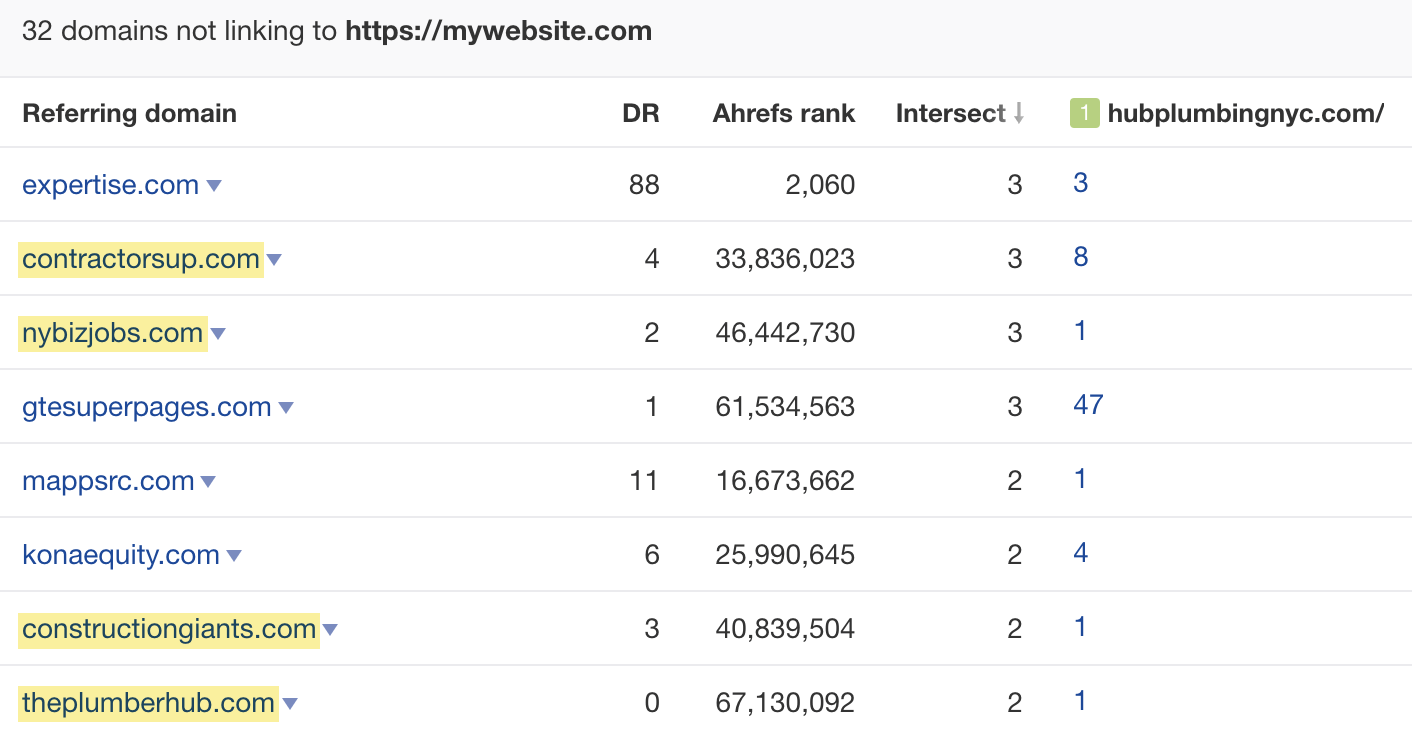1412x734 pixels.
Task: Click the 47 backlinks for gtesuperpages.com
Action: (1088, 404)
